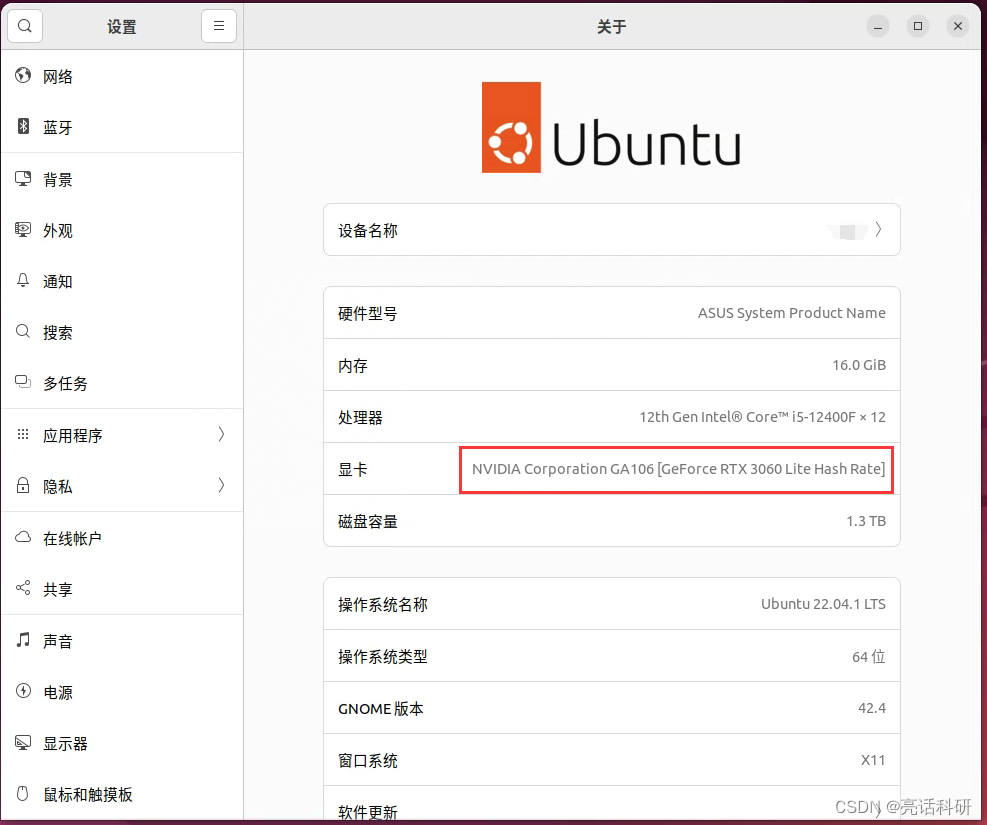The image size is (987, 825).
Task: Click the GNOME version 42.4 value
Action: 872,708
